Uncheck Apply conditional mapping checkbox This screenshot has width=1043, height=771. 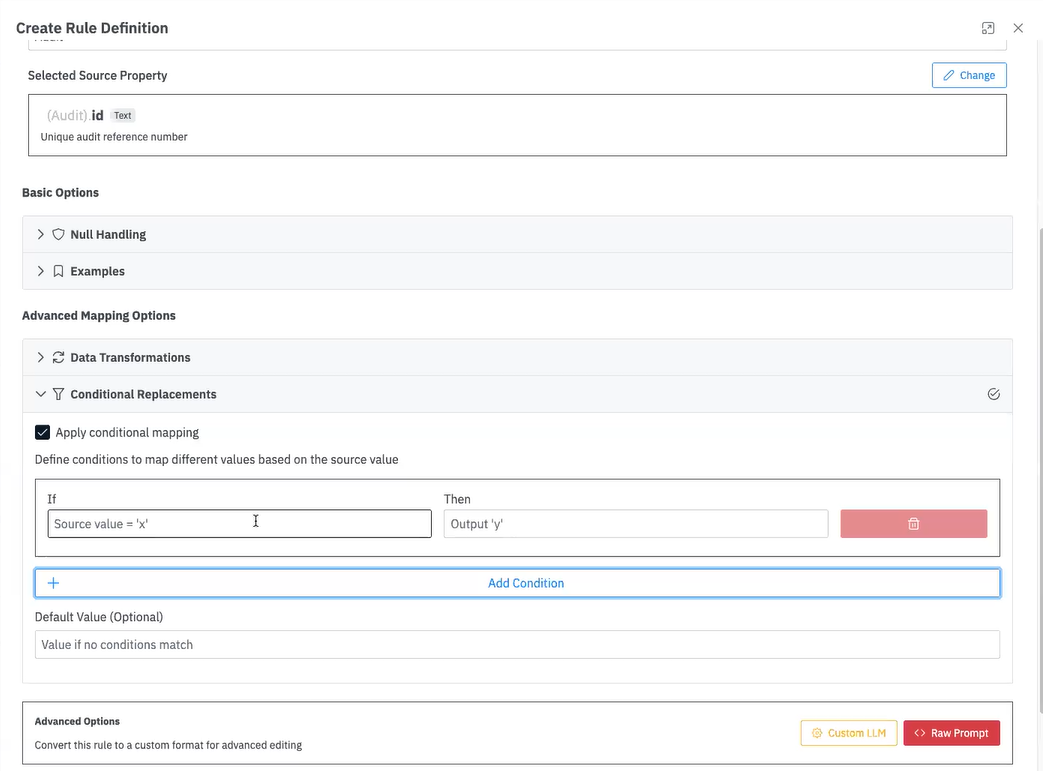point(42,433)
